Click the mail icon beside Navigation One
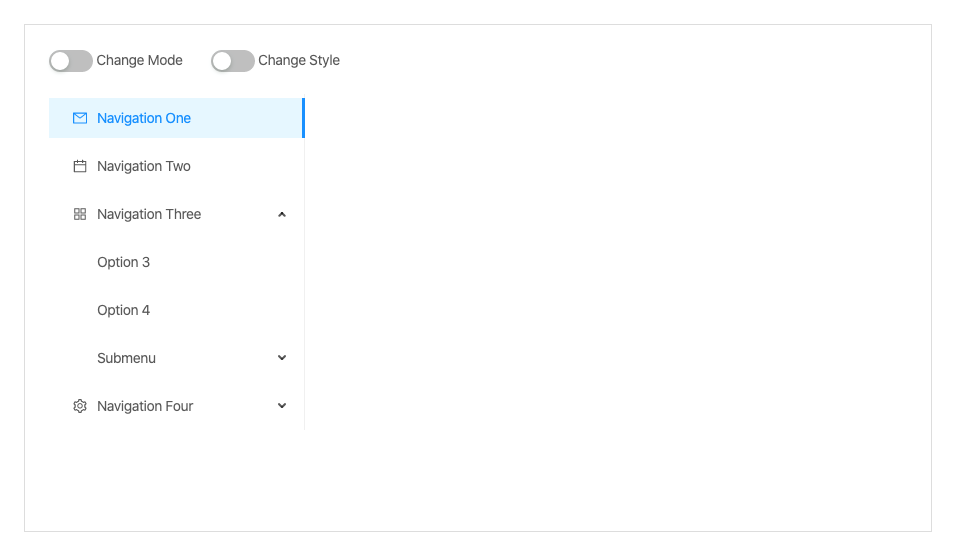This screenshot has height=556, width=956. (80, 118)
